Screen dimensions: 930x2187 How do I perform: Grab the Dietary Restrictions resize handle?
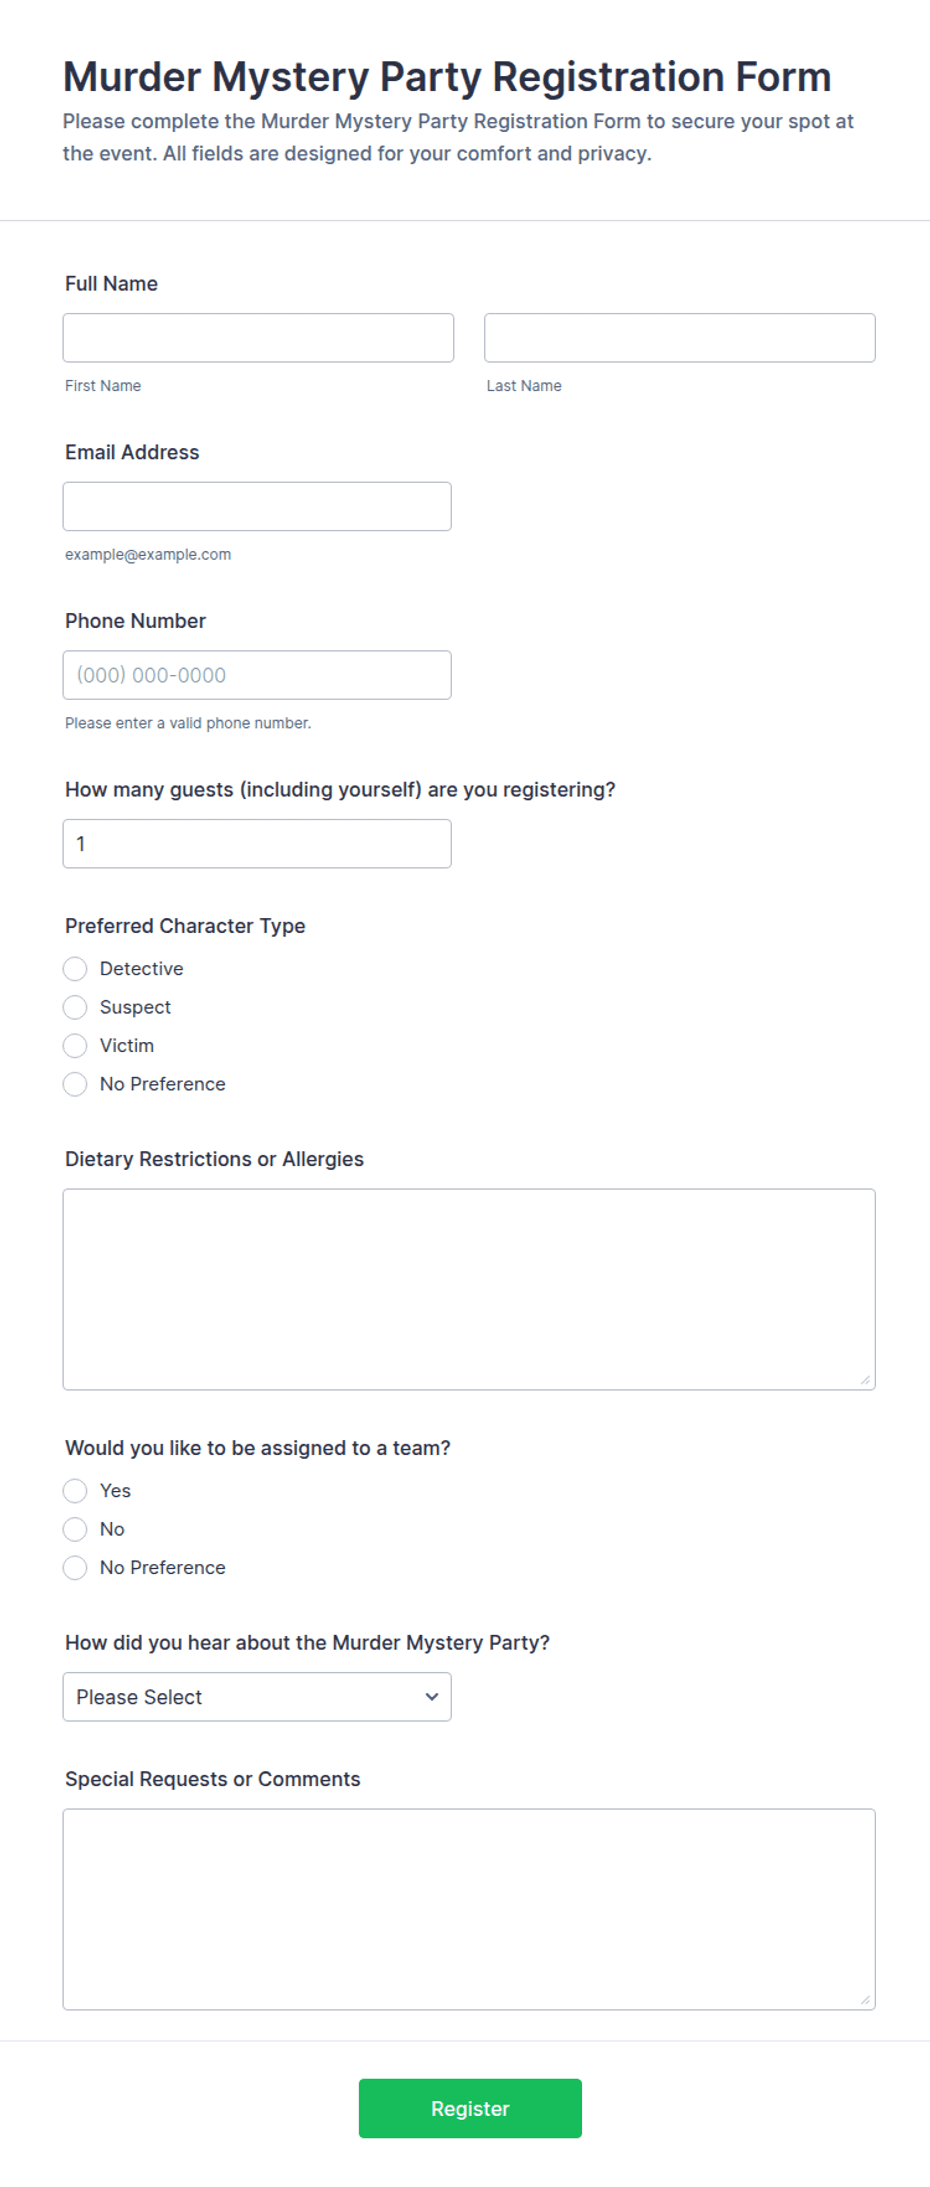[x=865, y=1380]
